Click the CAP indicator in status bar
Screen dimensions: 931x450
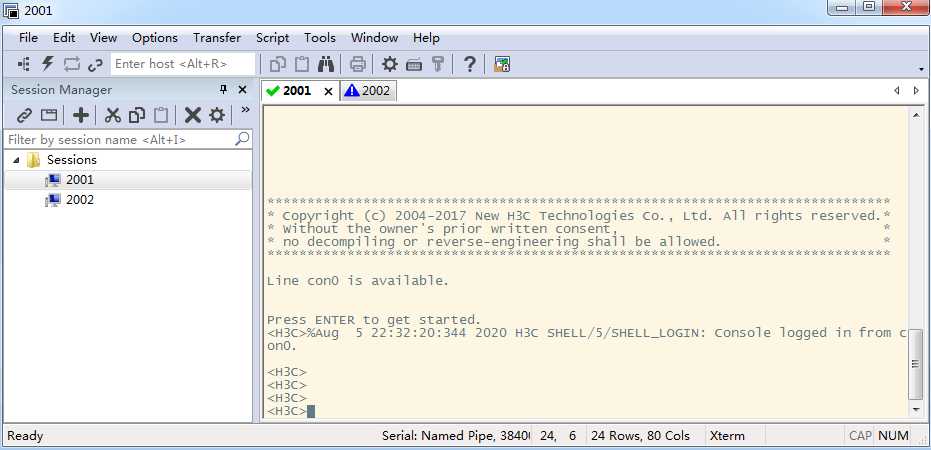click(860, 436)
